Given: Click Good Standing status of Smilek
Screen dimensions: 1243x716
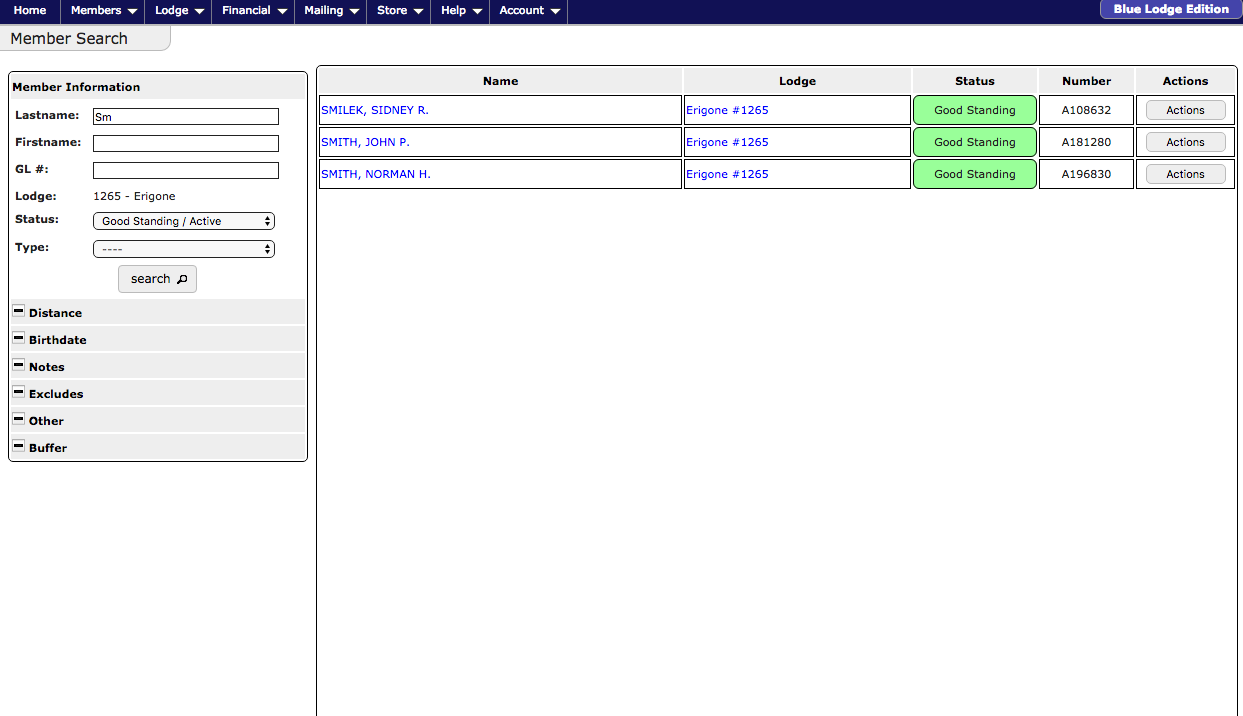Looking at the screenshot, I should click(974, 110).
